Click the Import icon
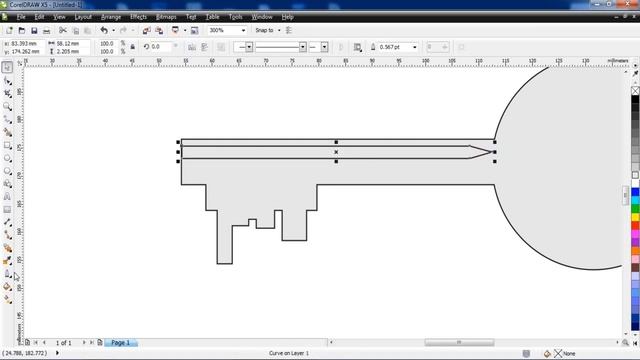 click(147, 30)
